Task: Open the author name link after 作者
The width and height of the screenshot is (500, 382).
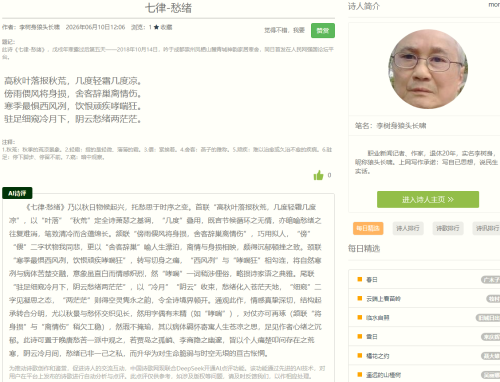Action: point(40,27)
